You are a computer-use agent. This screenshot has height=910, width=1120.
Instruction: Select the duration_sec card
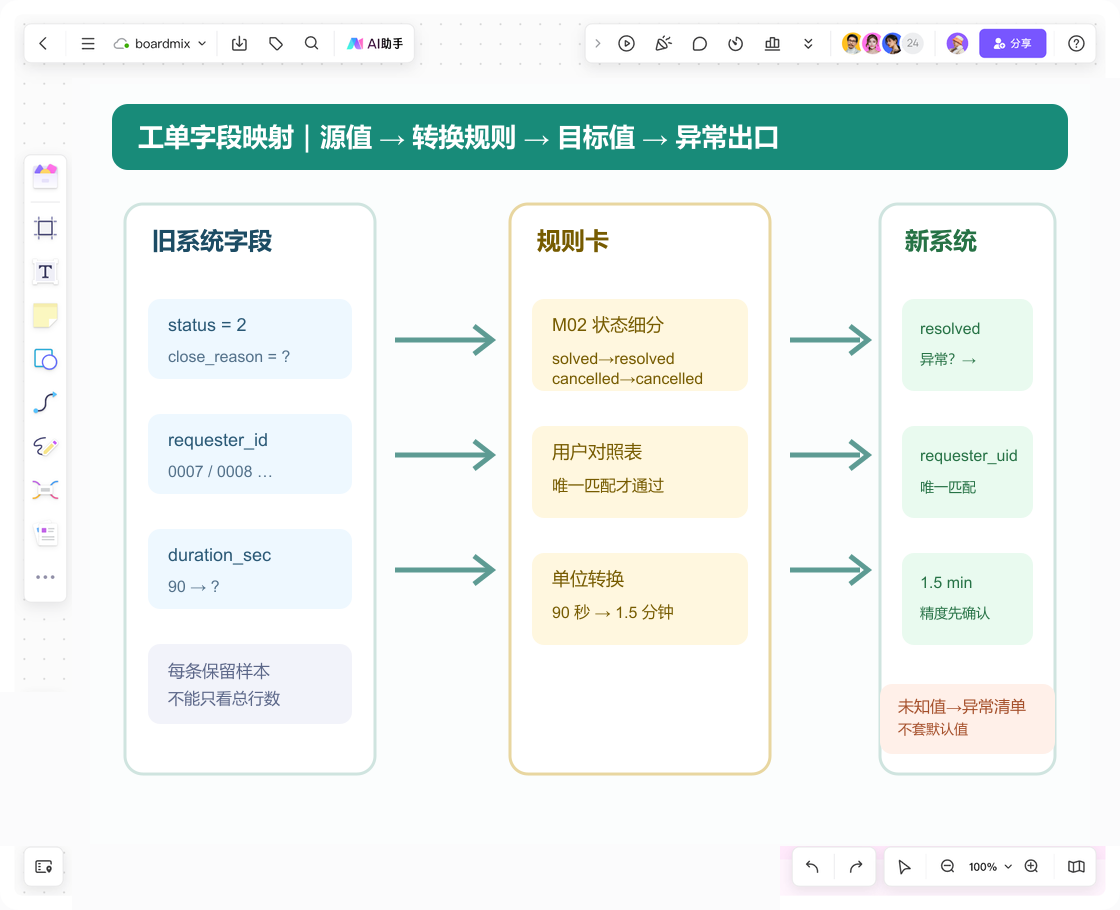pos(250,569)
